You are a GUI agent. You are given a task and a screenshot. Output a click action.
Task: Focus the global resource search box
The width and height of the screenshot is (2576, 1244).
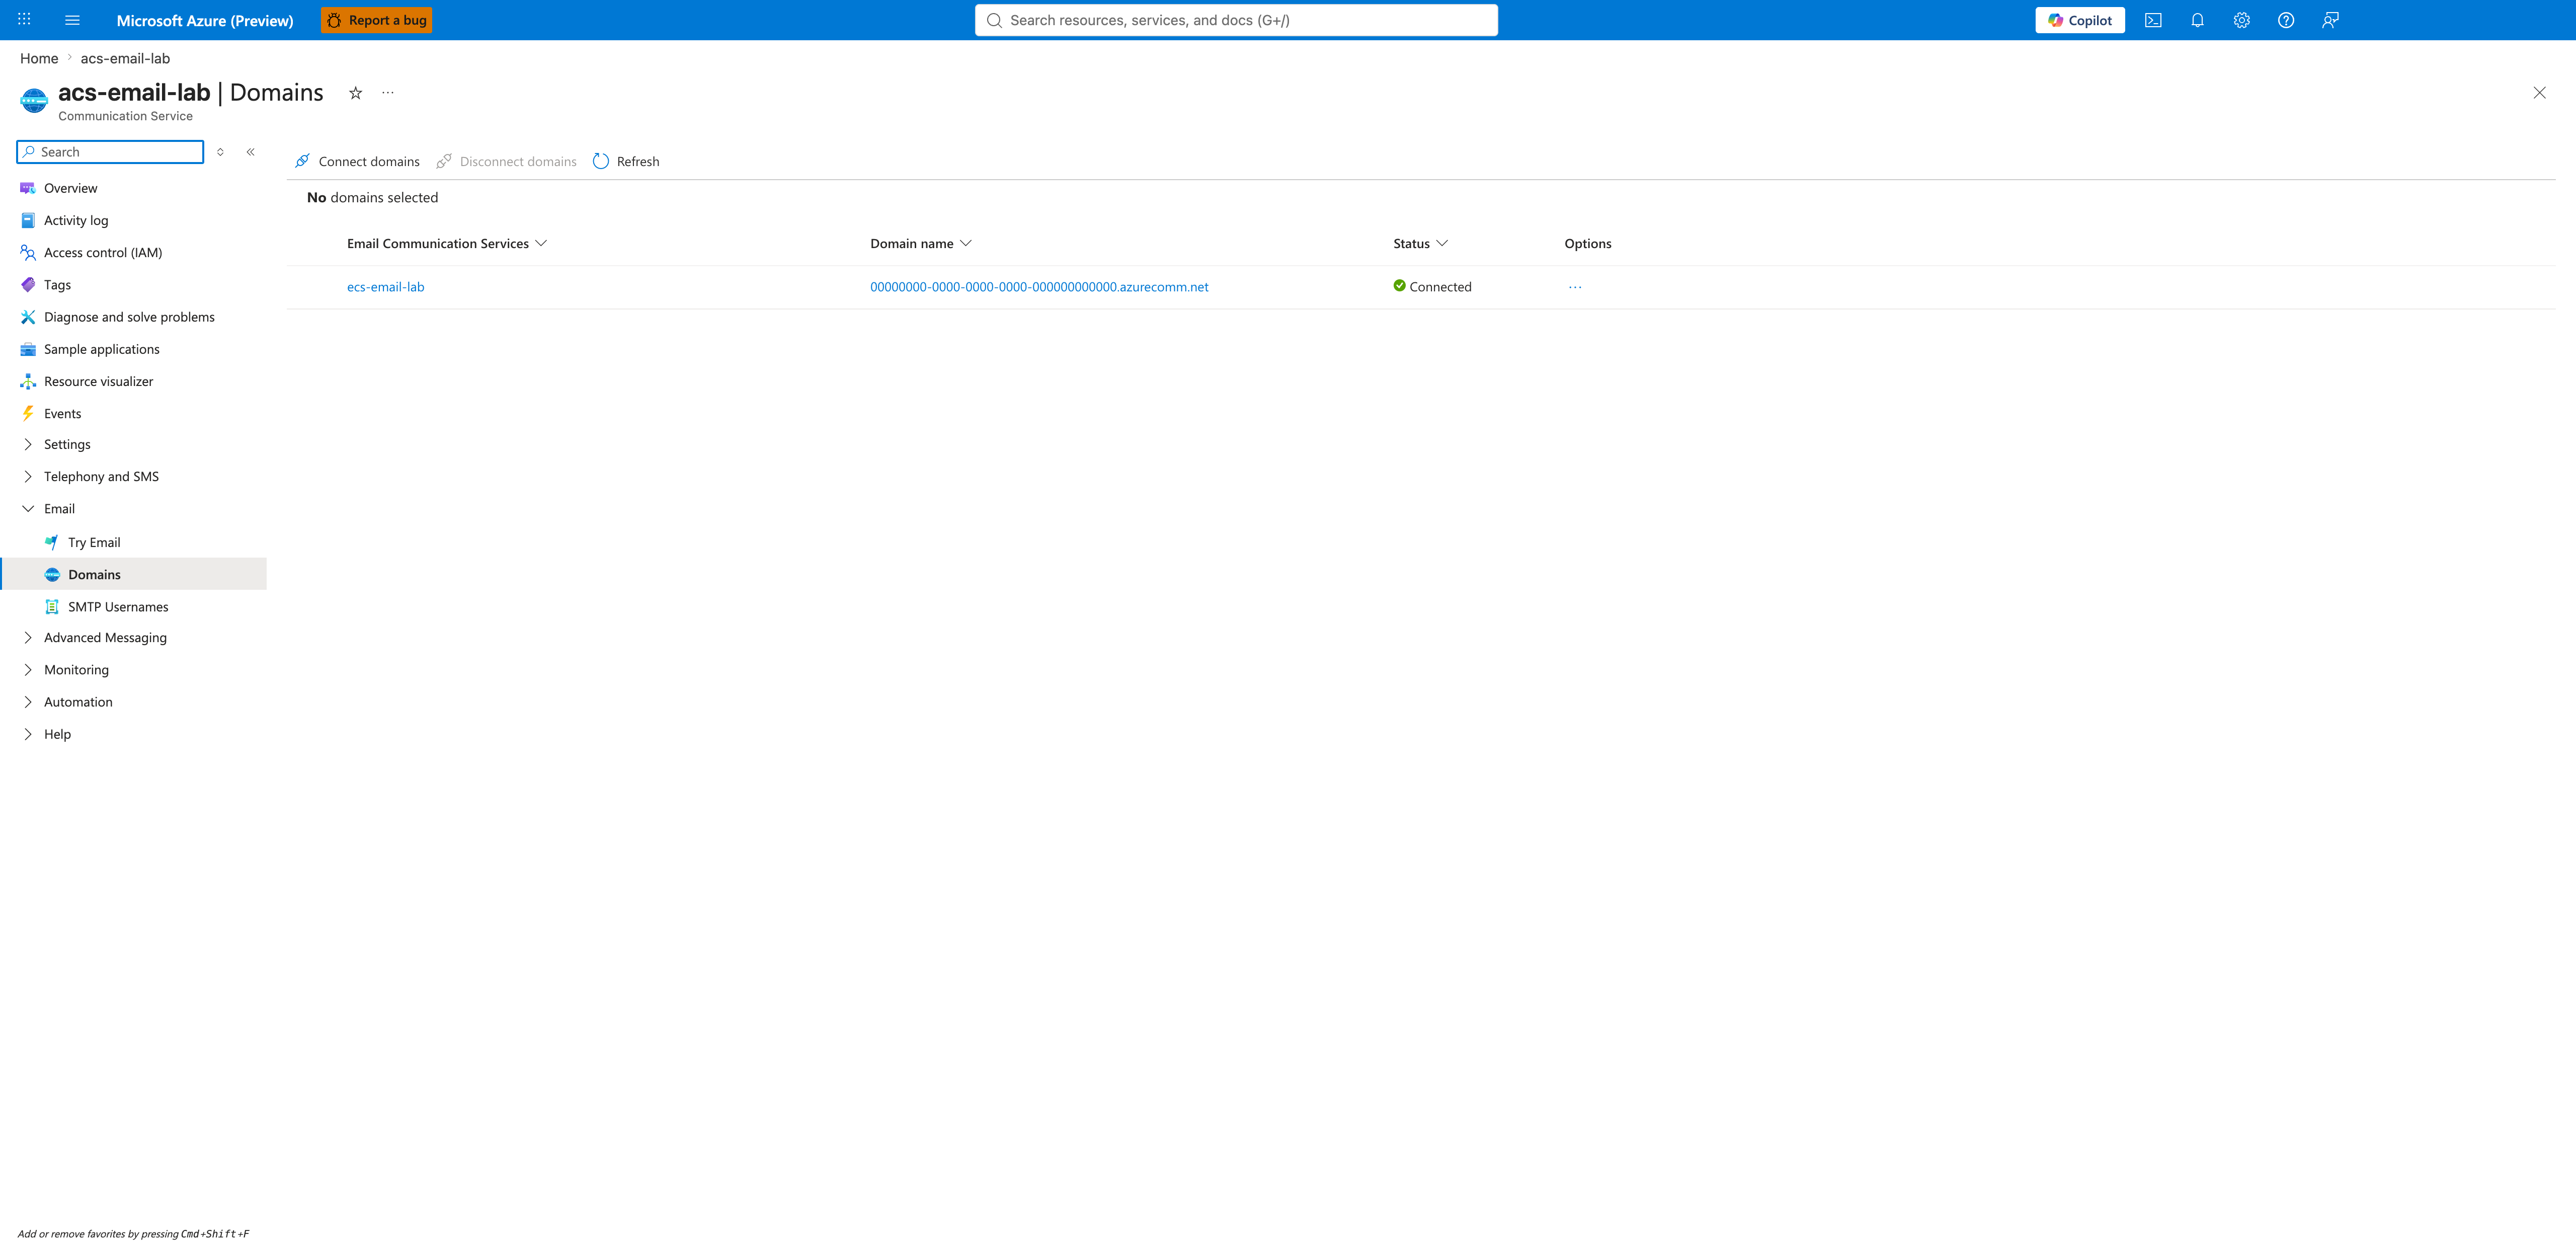[x=1236, y=20]
